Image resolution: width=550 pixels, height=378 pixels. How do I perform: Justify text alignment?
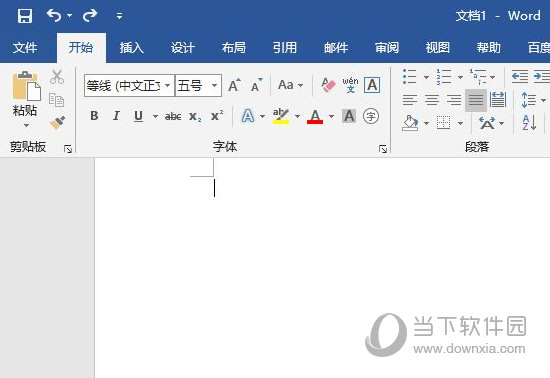pyautogui.click(x=476, y=100)
